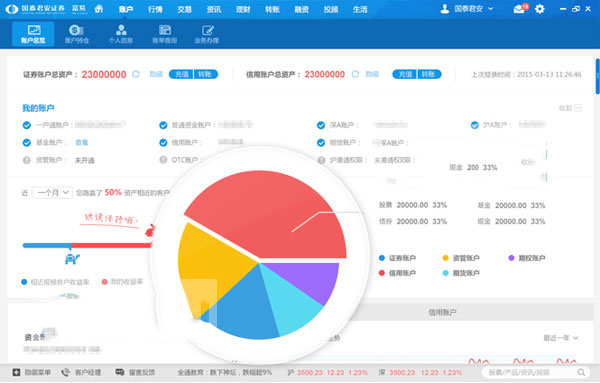This screenshot has height=383, width=600.
Task: Click the 资管账户 not-opened info icon
Action: click(x=26, y=160)
